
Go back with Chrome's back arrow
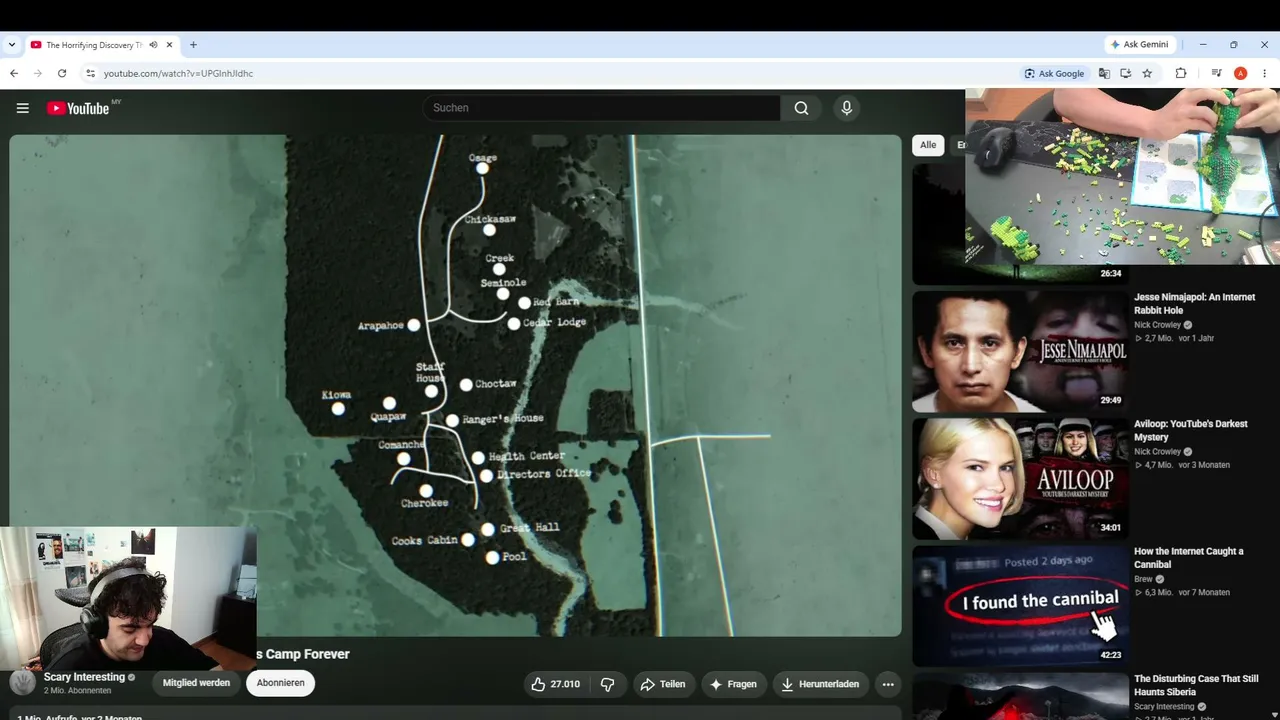pyautogui.click(x=14, y=73)
